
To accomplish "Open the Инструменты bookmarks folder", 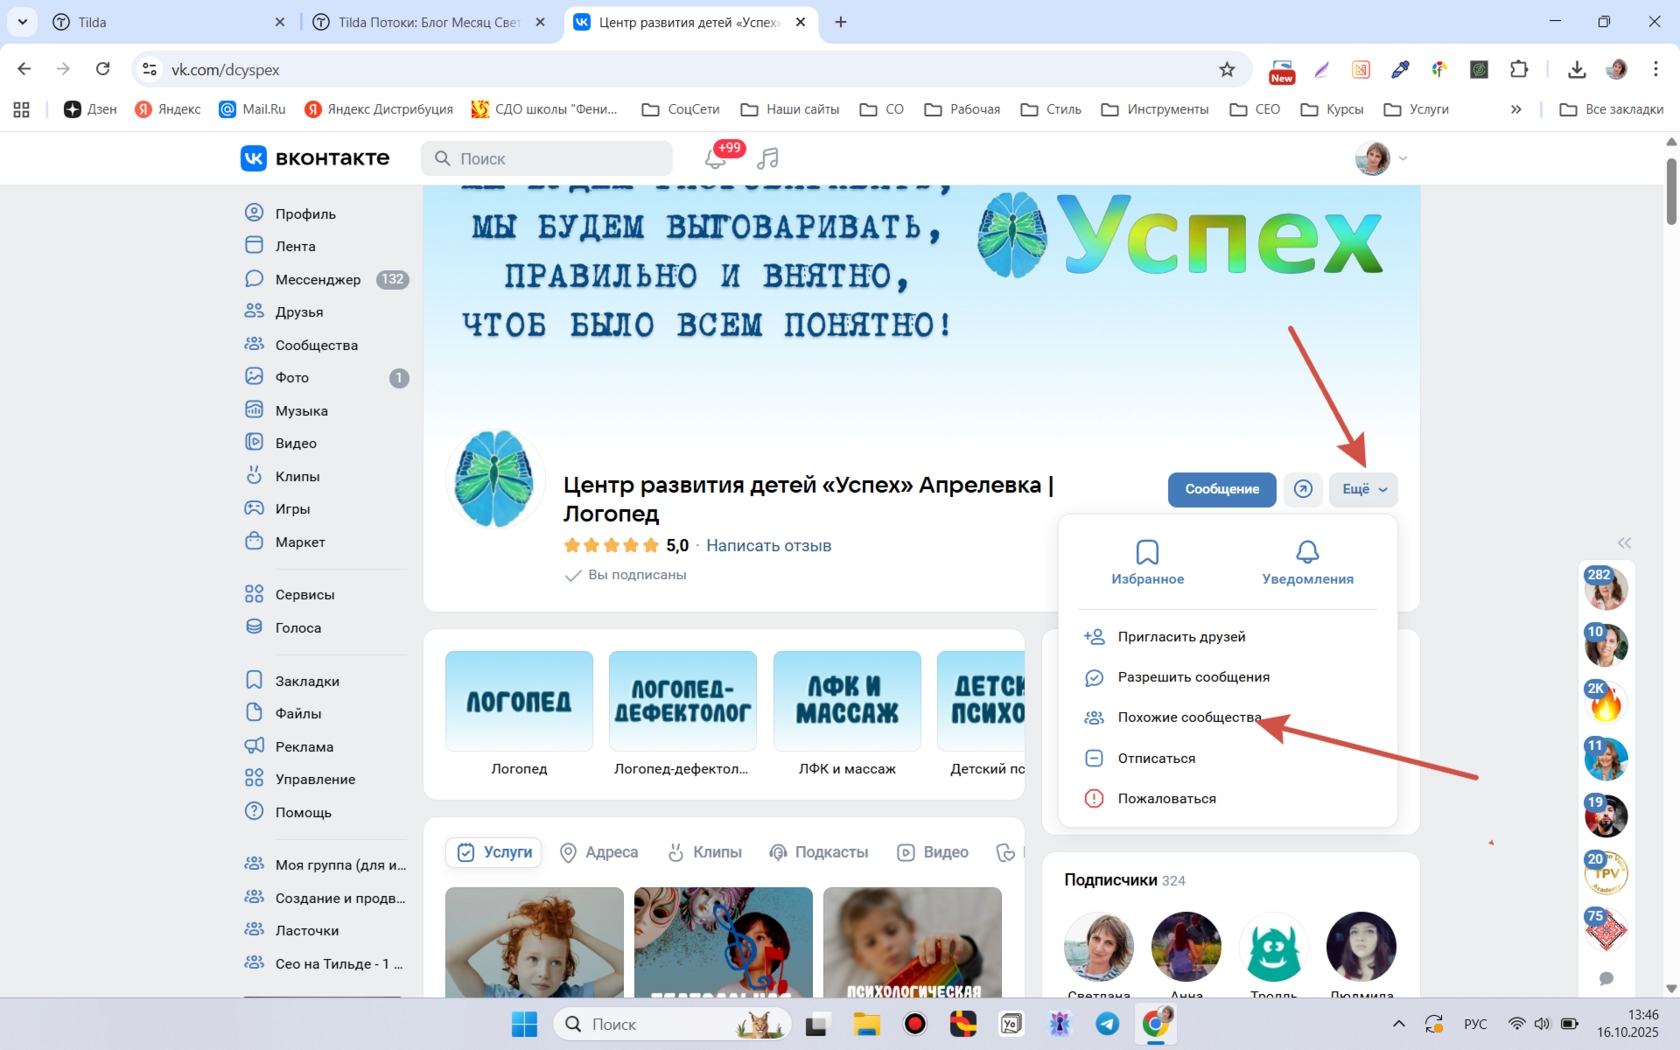I will pos(1154,109).
